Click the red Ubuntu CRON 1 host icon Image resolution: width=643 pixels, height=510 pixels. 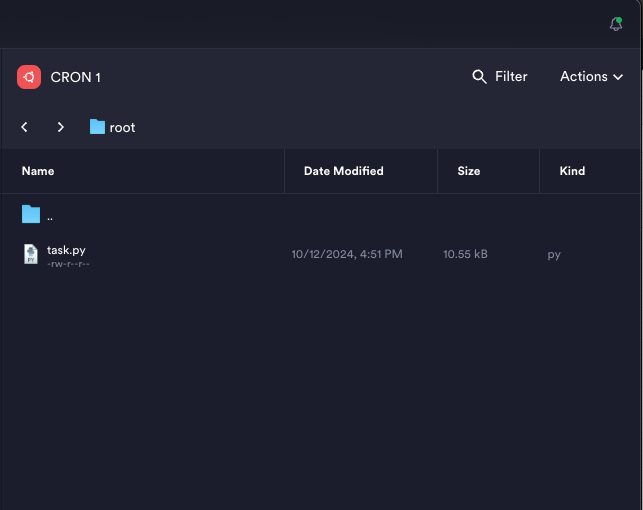pos(29,77)
